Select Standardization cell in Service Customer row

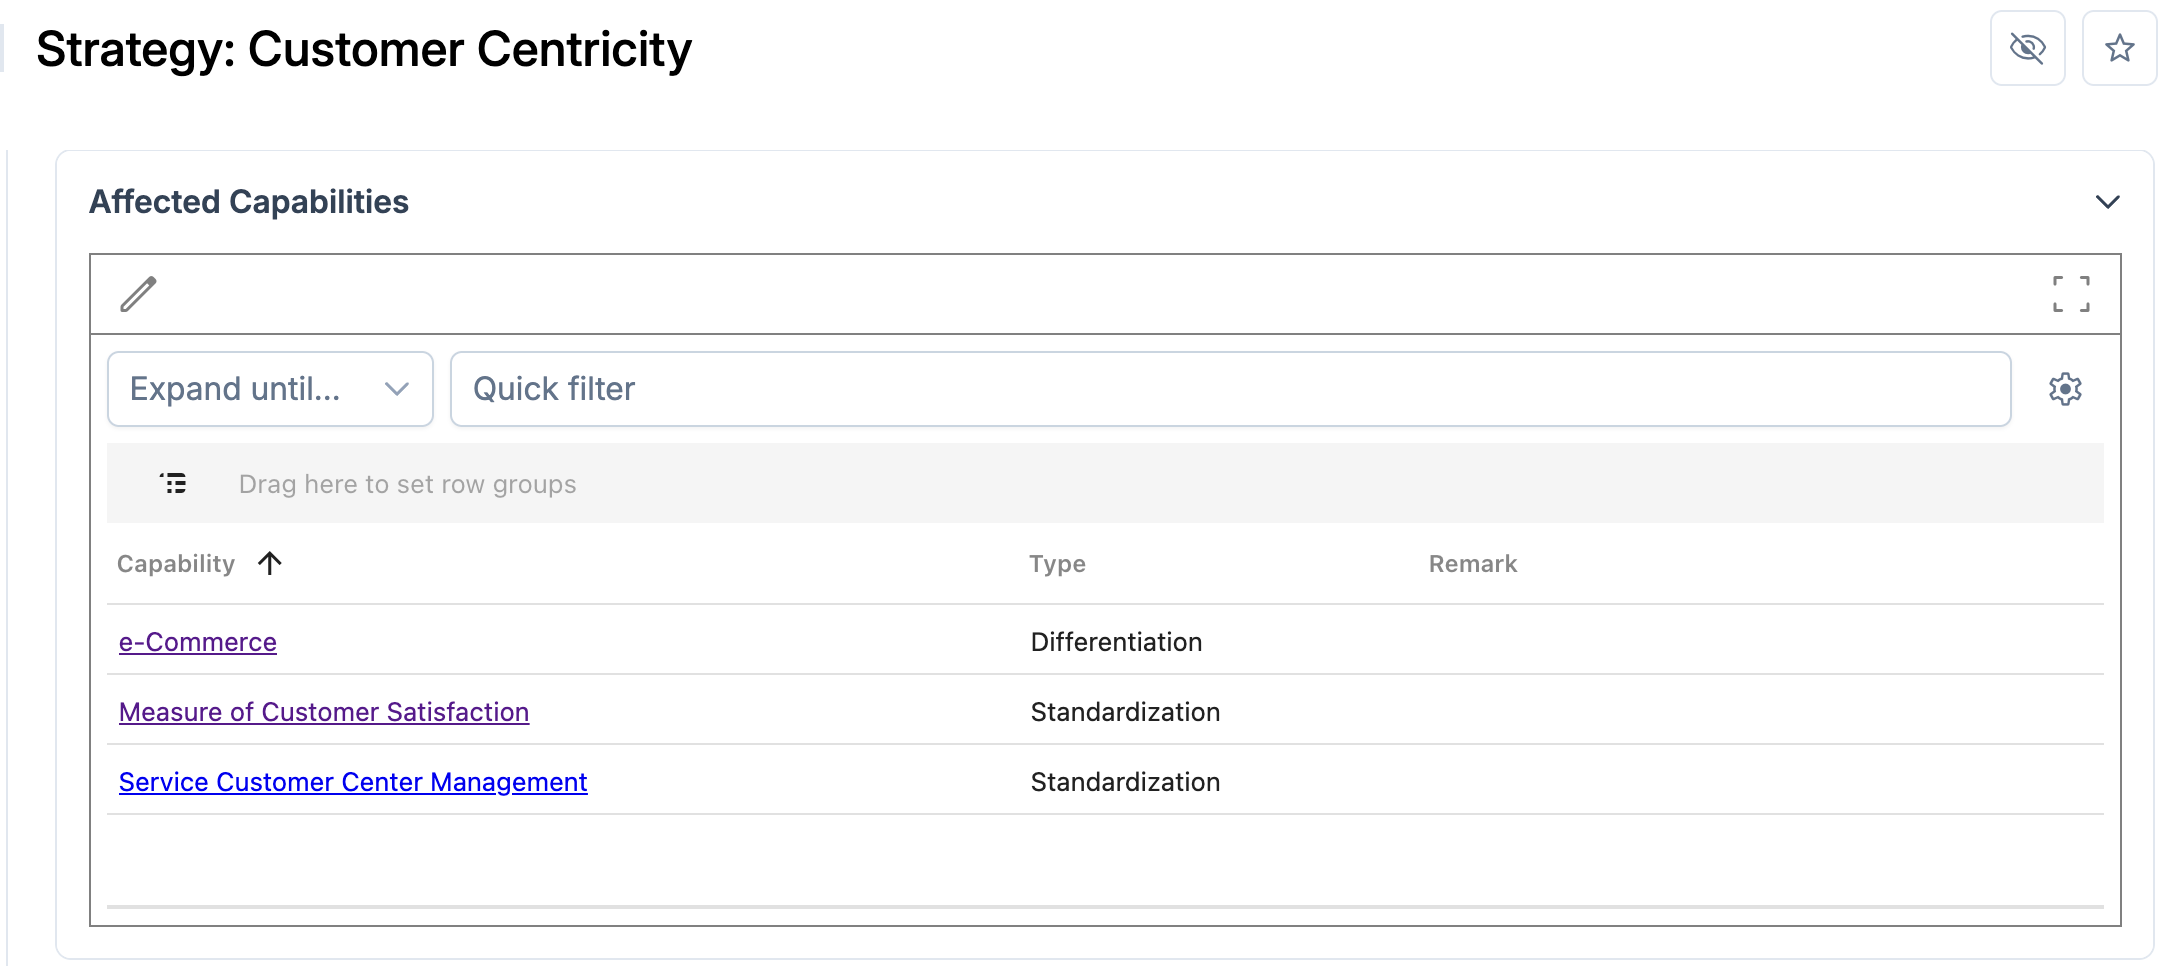1125,782
